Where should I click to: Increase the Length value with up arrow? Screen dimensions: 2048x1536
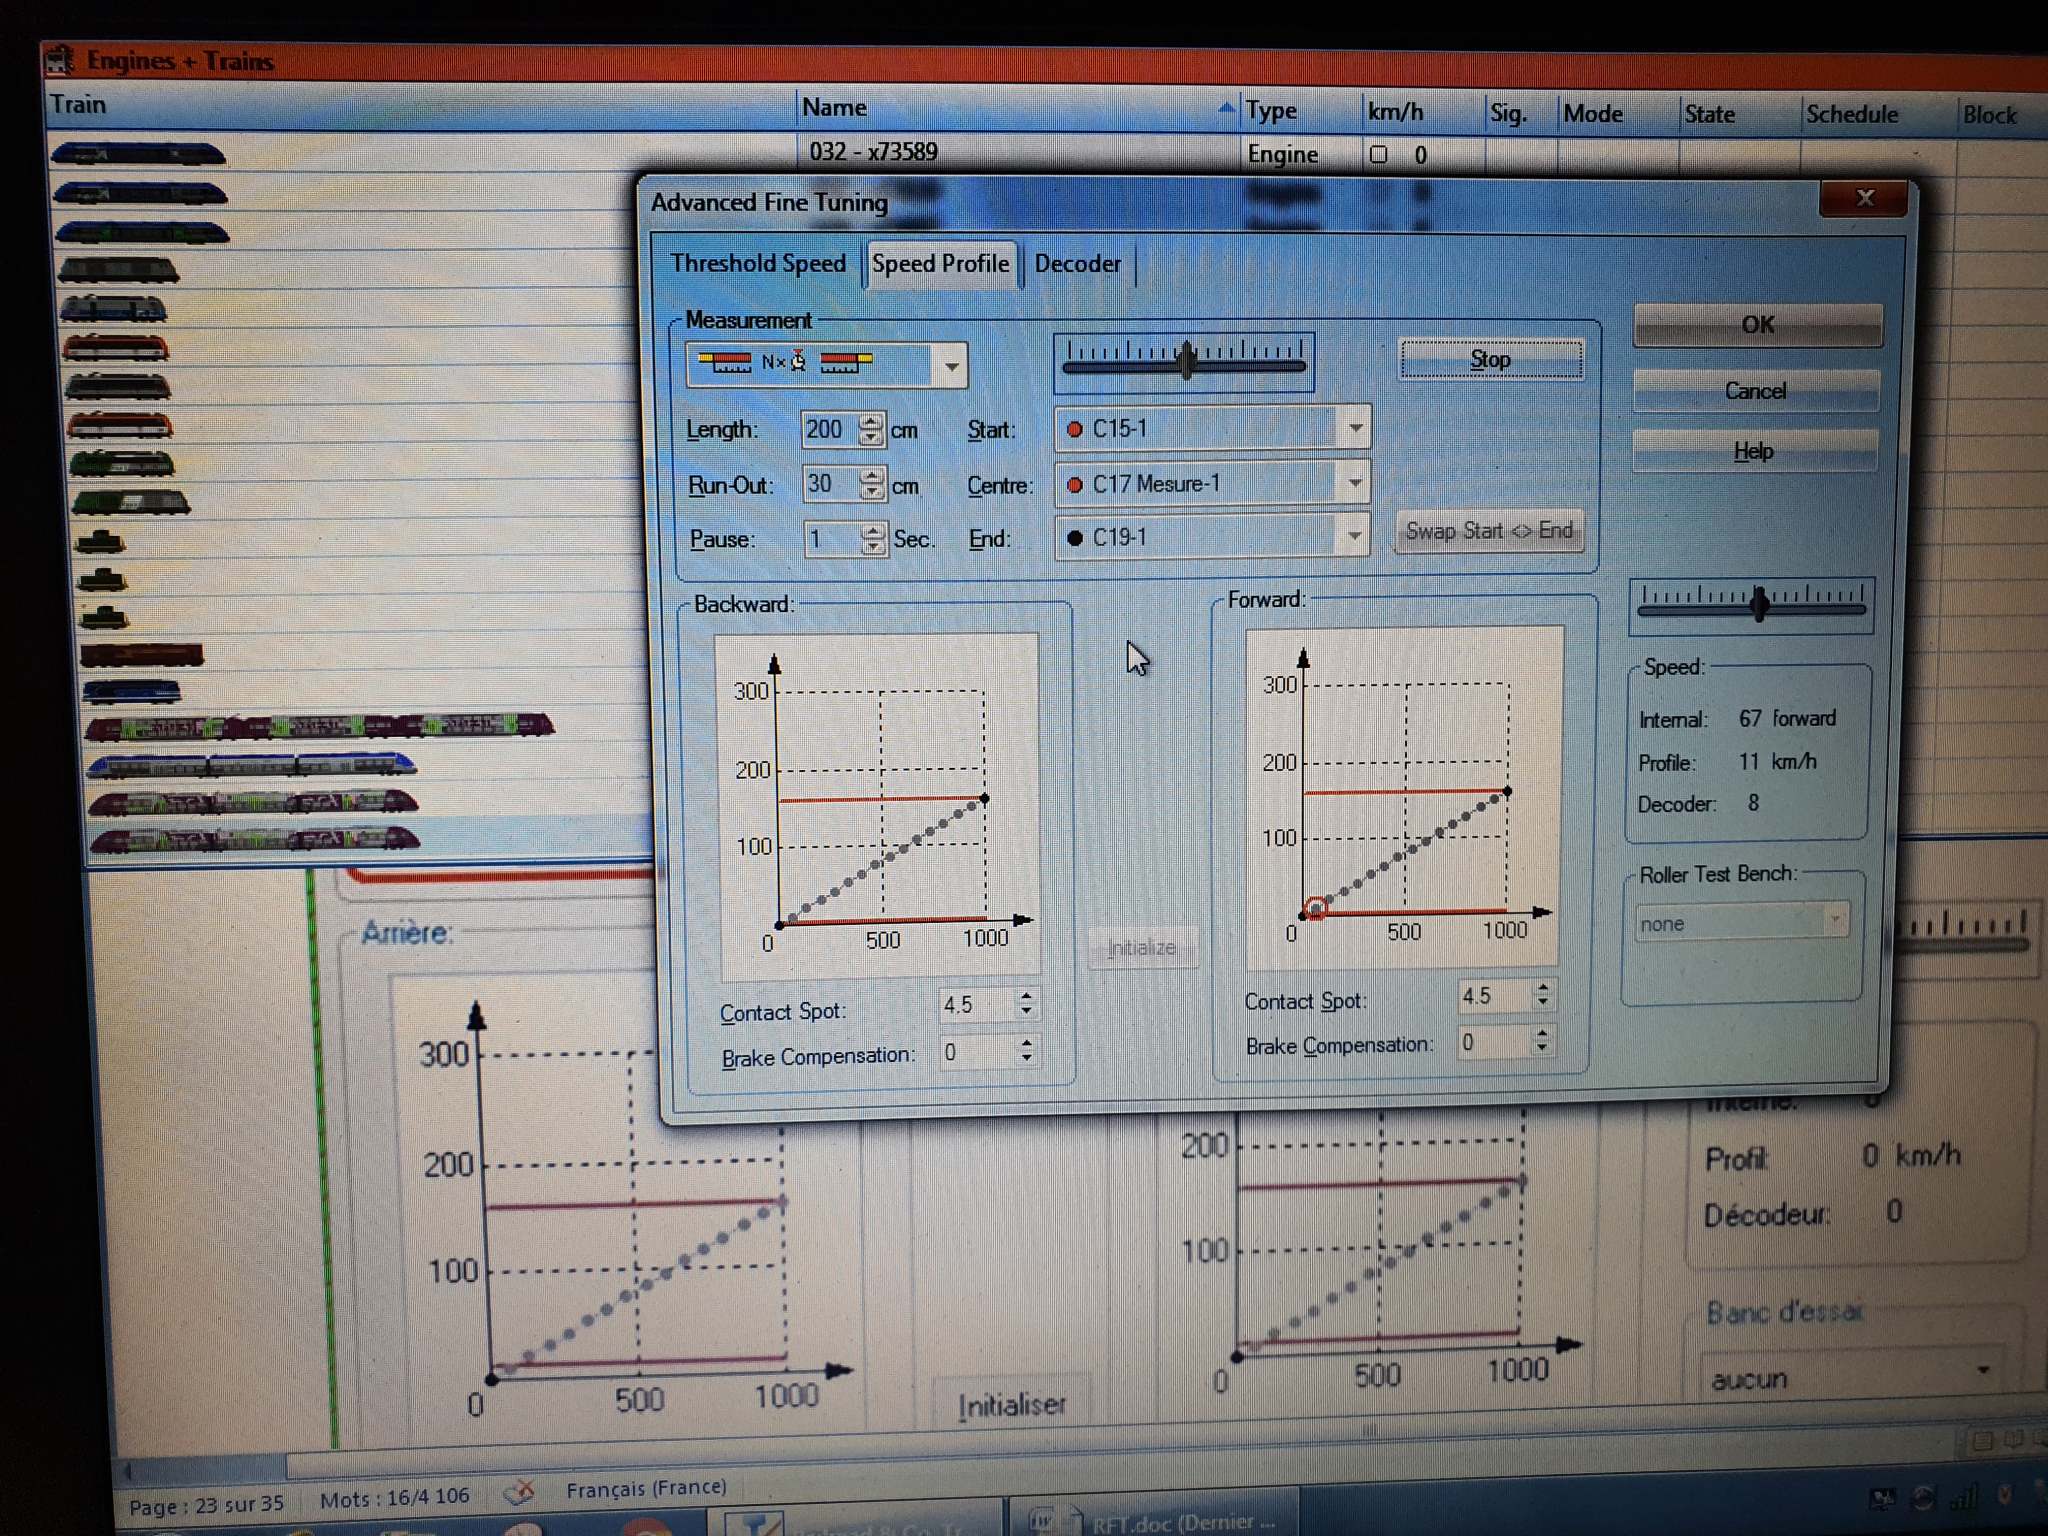pos(872,422)
